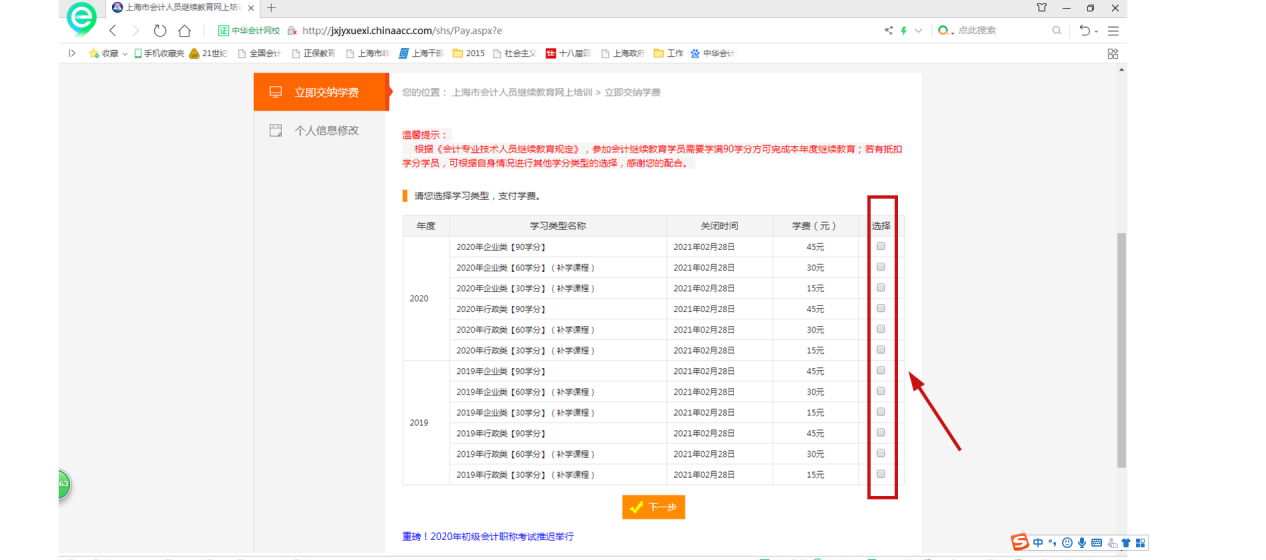
Task: Open the 上海市会计人员继续教育网上培训 breadcrumb link
Action: [521, 92]
